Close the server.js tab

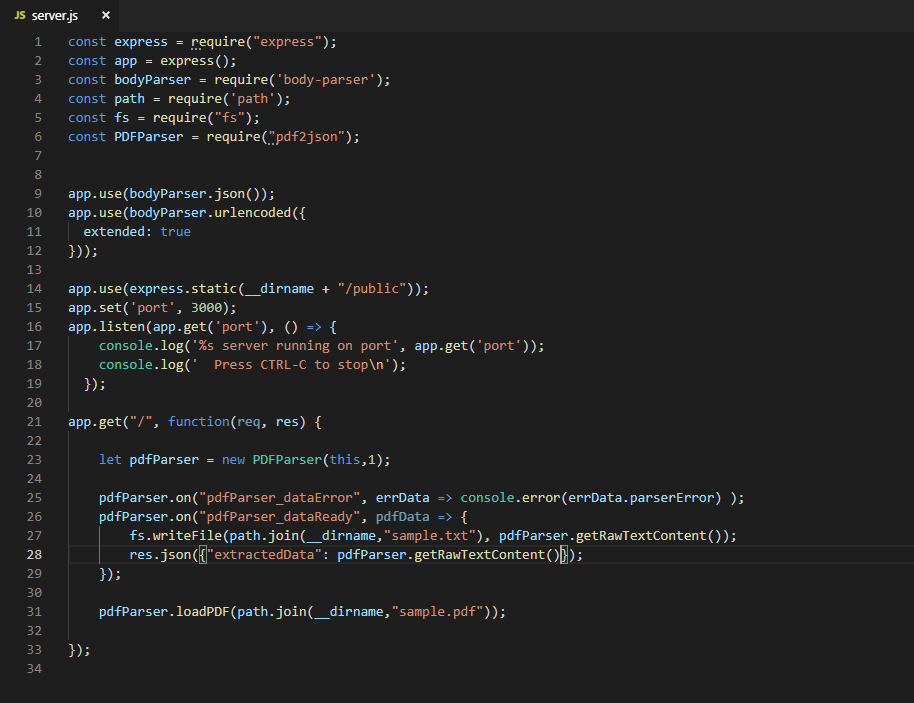106,15
